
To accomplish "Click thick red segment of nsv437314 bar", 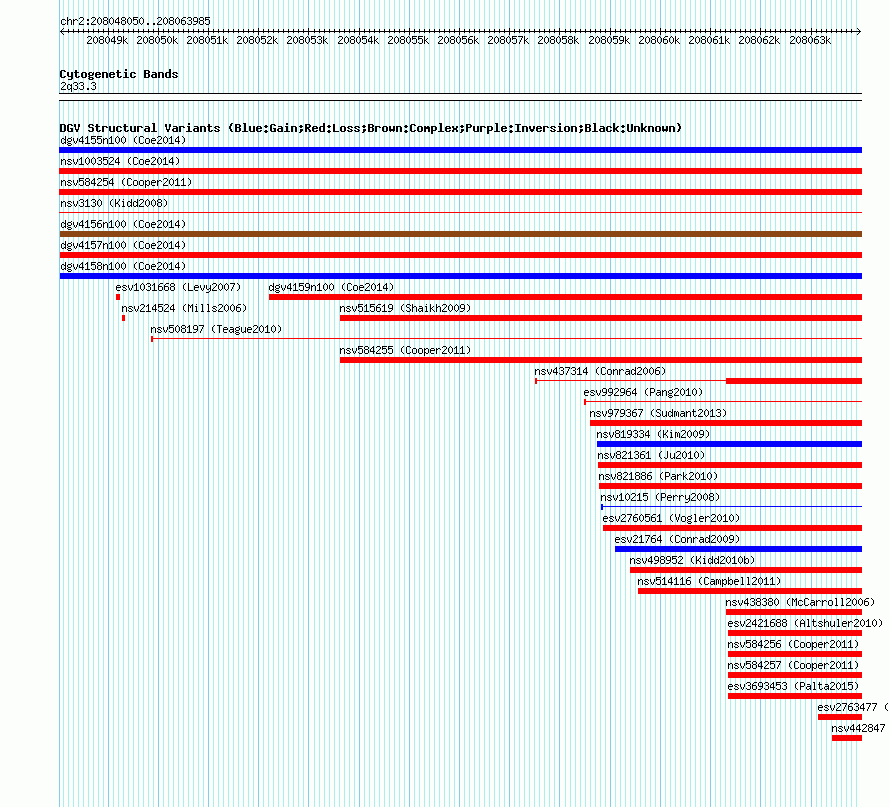I will coord(794,381).
